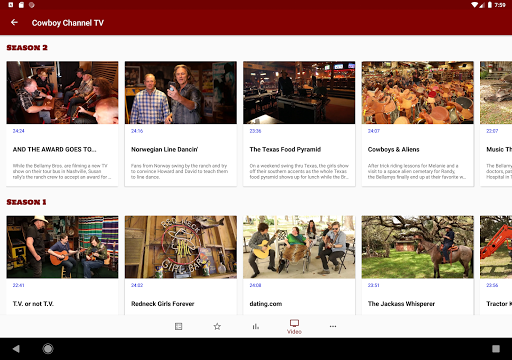Open the Norwegian Line Dancin' thumbnail

[x=181, y=92]
